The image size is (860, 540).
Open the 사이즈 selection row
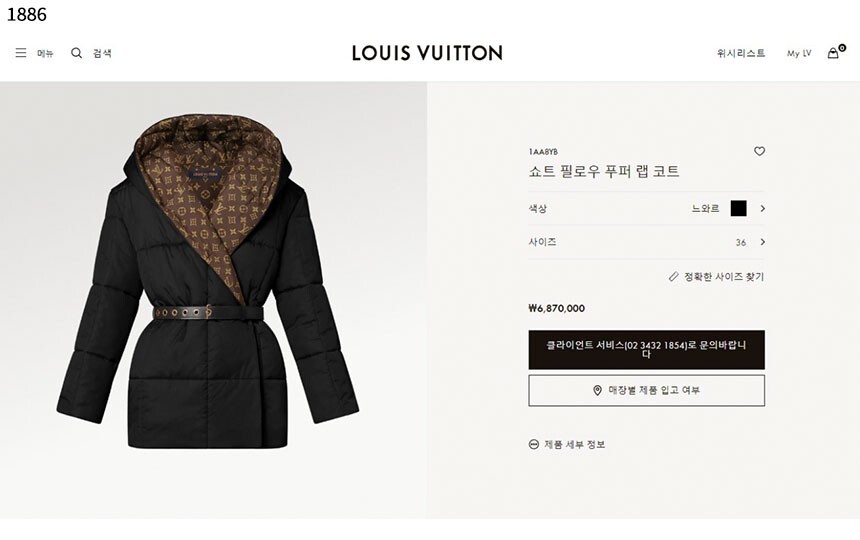point(647,242)
